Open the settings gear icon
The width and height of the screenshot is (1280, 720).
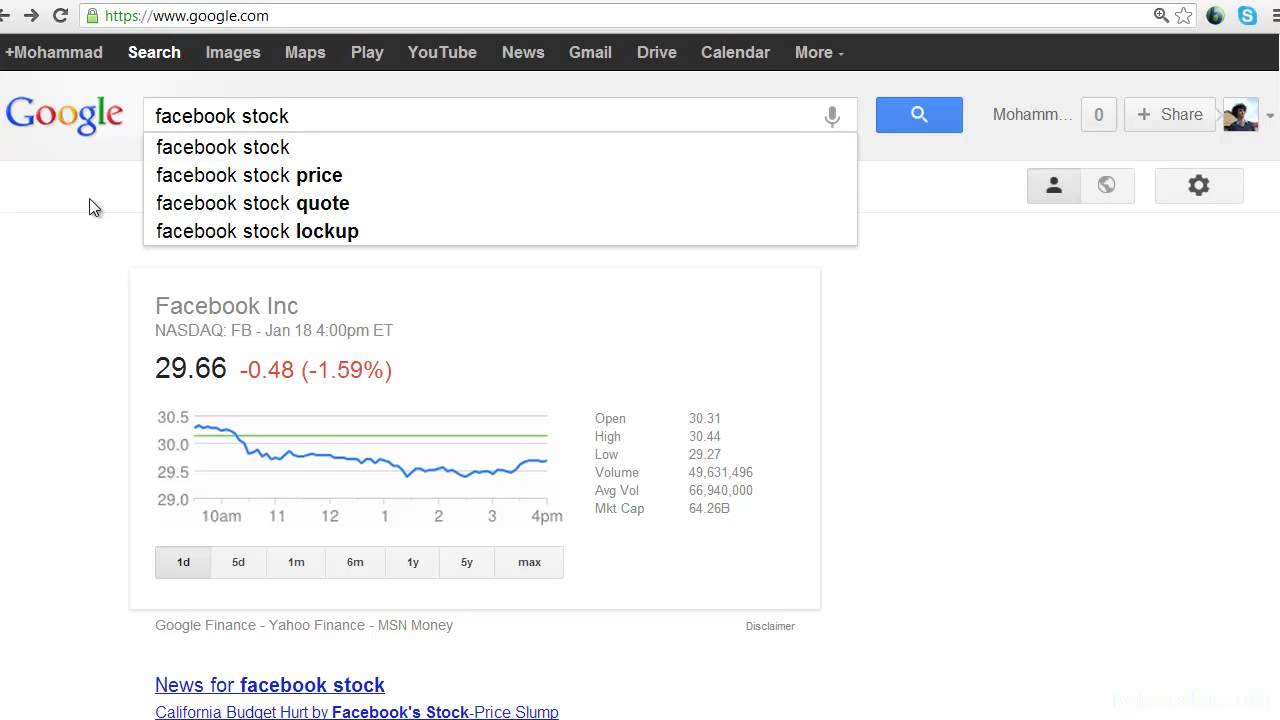click(1199, 186)
